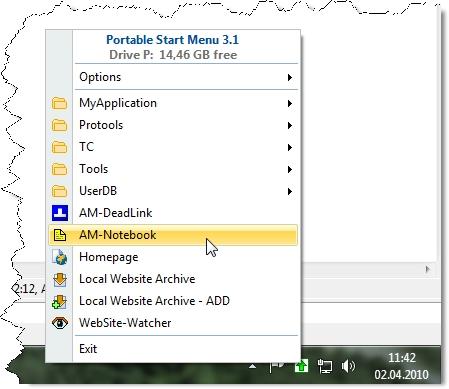Click the UserDB folder icon
Viewport: 449px width, 389px height.
(60, 191)
